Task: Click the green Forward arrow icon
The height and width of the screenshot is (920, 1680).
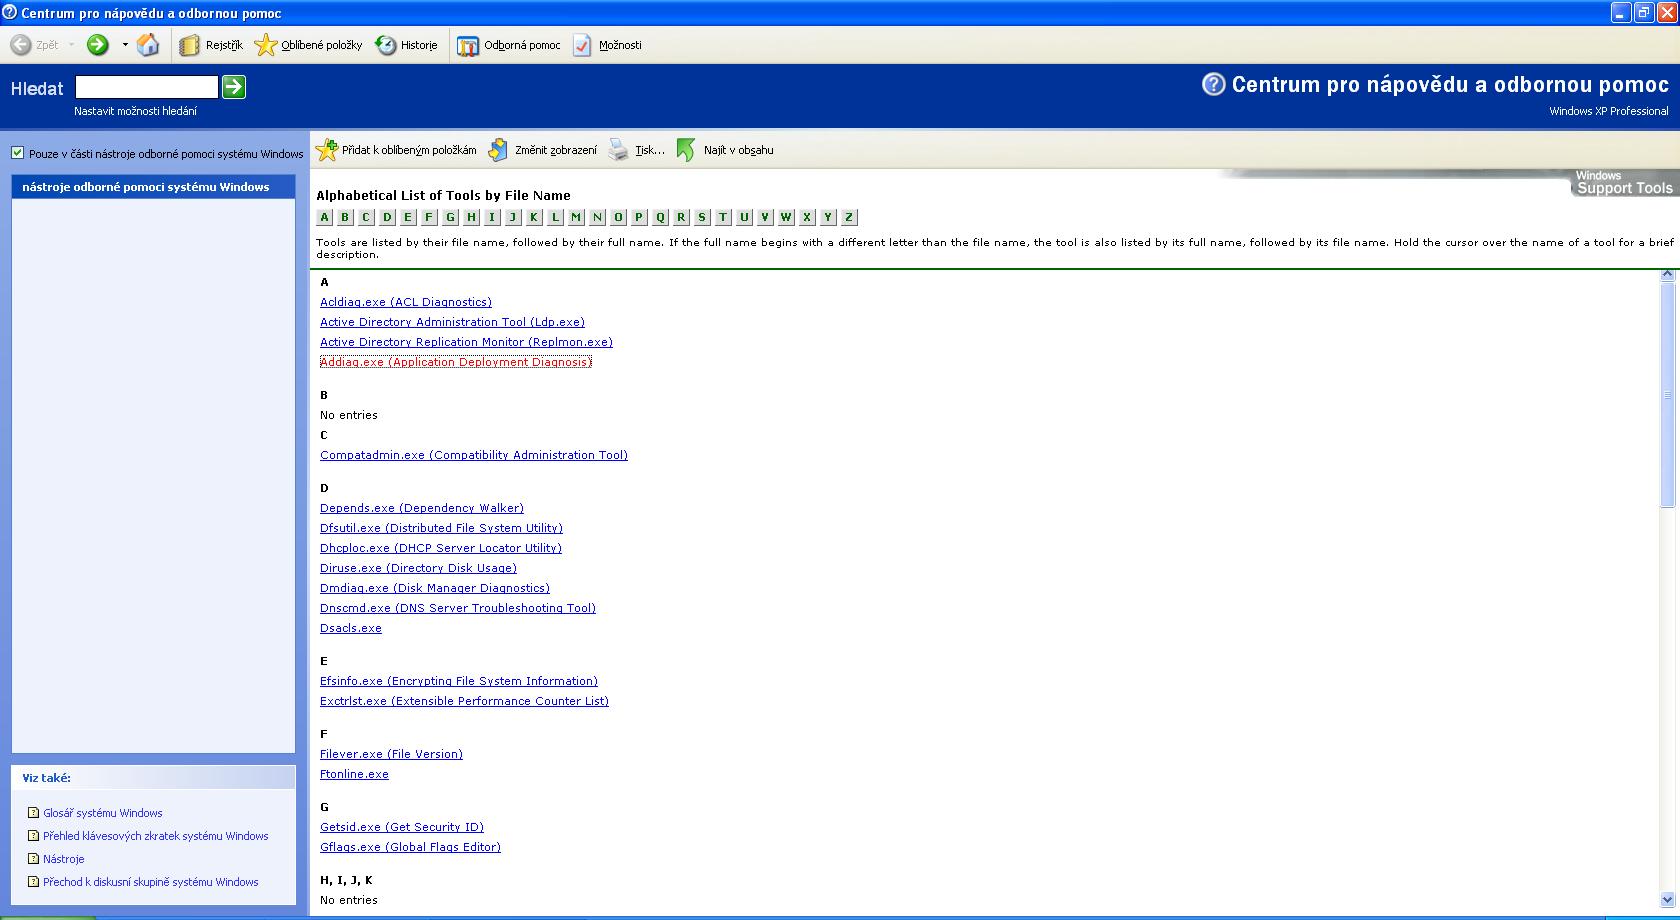Action: click(97, 45)
